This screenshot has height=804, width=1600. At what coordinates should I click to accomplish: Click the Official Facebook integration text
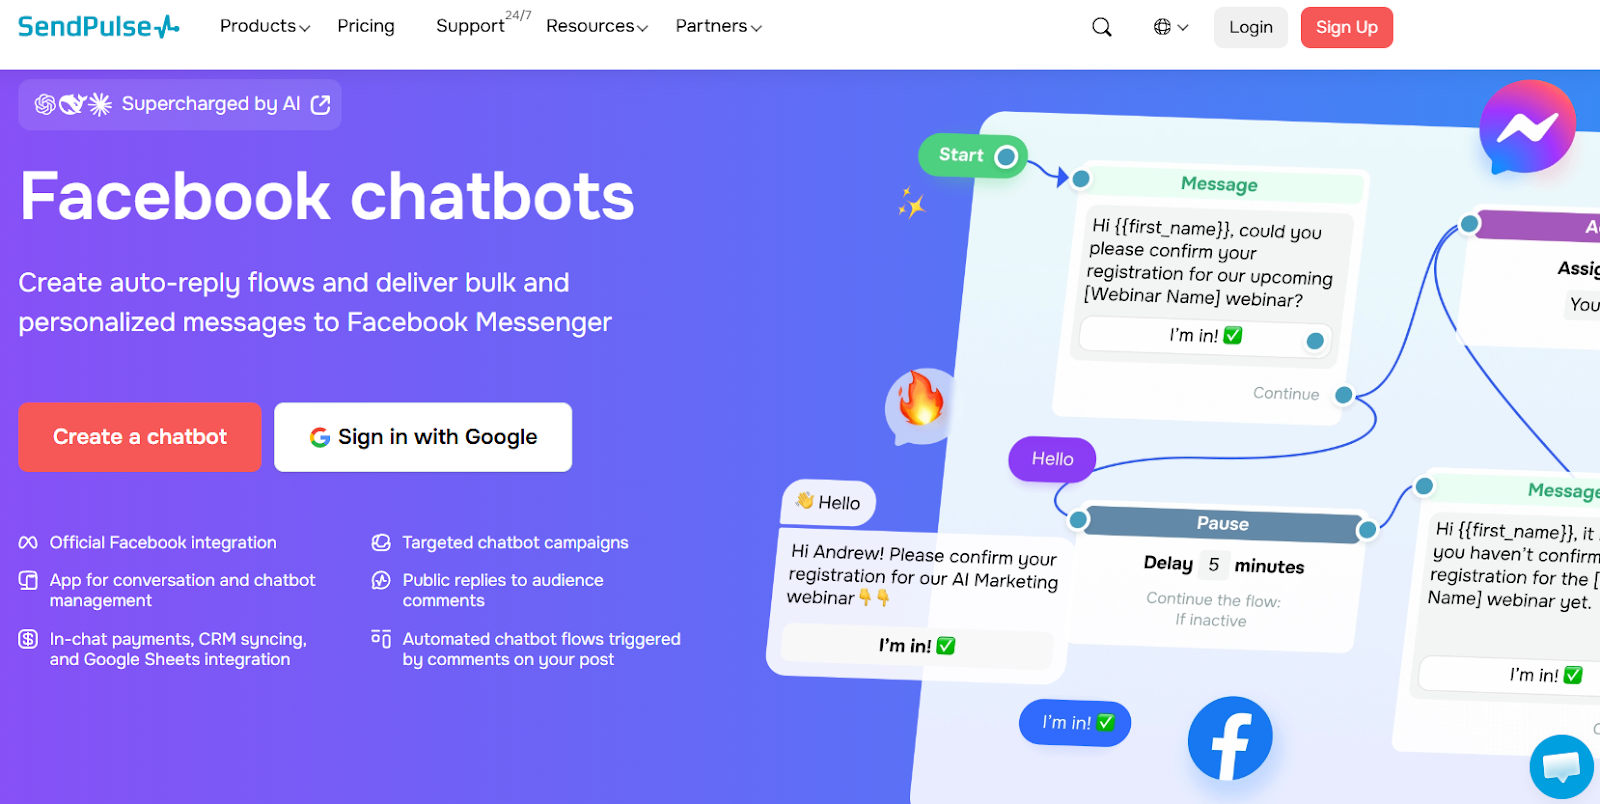coord(163,542)
